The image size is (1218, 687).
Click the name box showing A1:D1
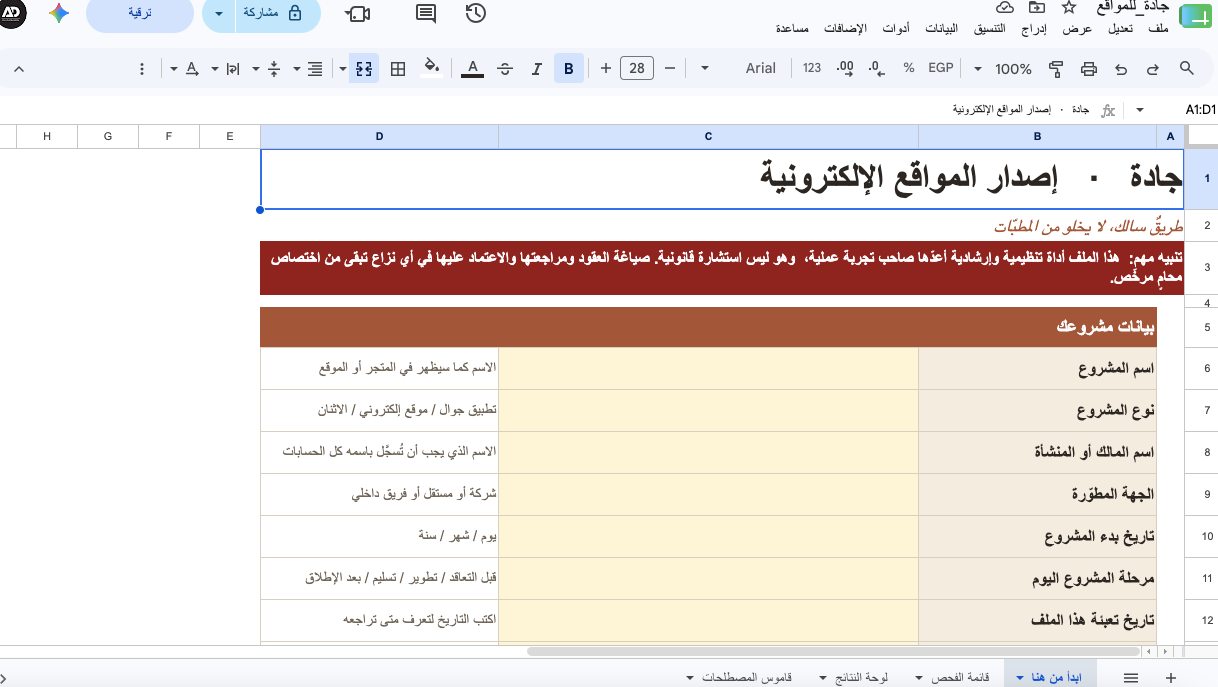1199,110
